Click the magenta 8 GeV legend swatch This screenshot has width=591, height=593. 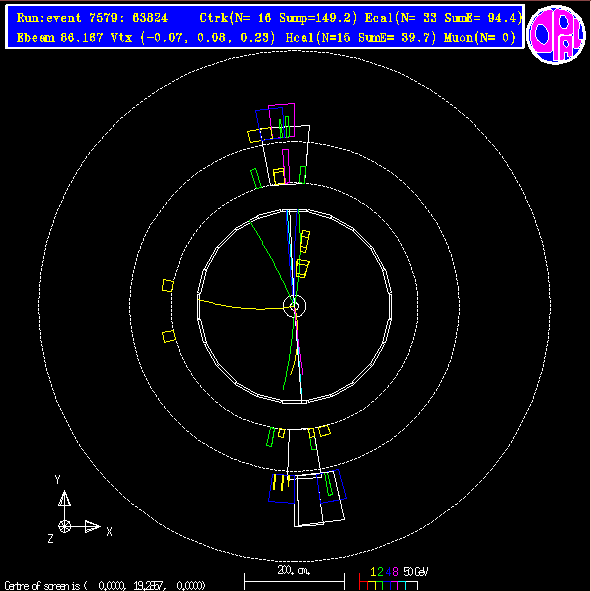click(395, 585)
